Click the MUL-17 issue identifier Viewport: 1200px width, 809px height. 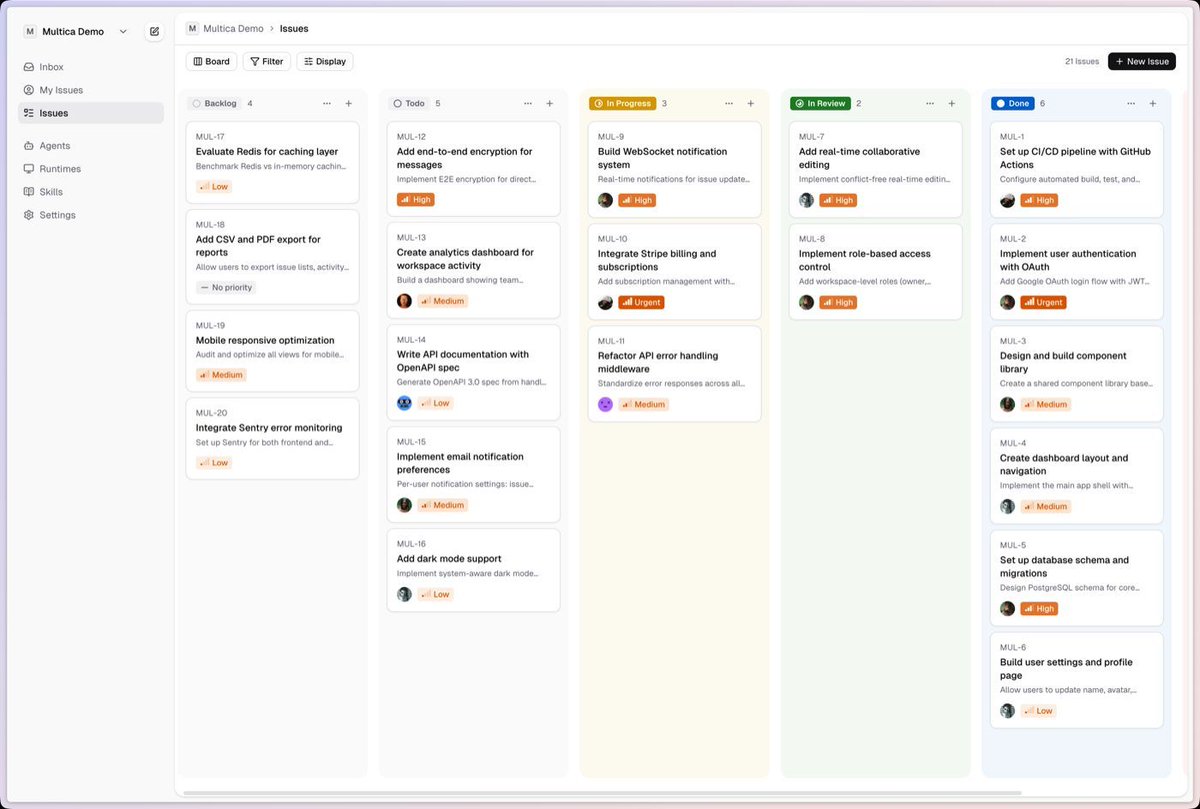click(210, 137)
